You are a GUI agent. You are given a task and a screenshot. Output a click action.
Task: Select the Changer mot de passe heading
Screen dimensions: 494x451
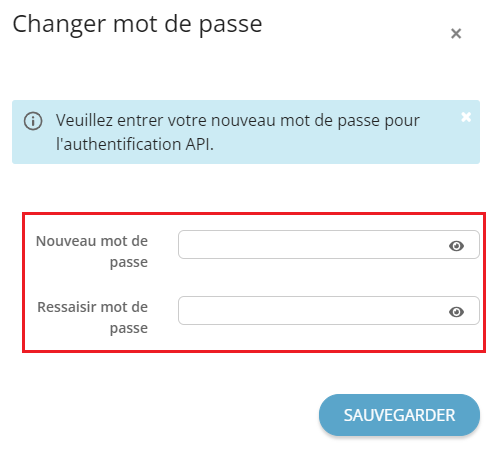137,25
